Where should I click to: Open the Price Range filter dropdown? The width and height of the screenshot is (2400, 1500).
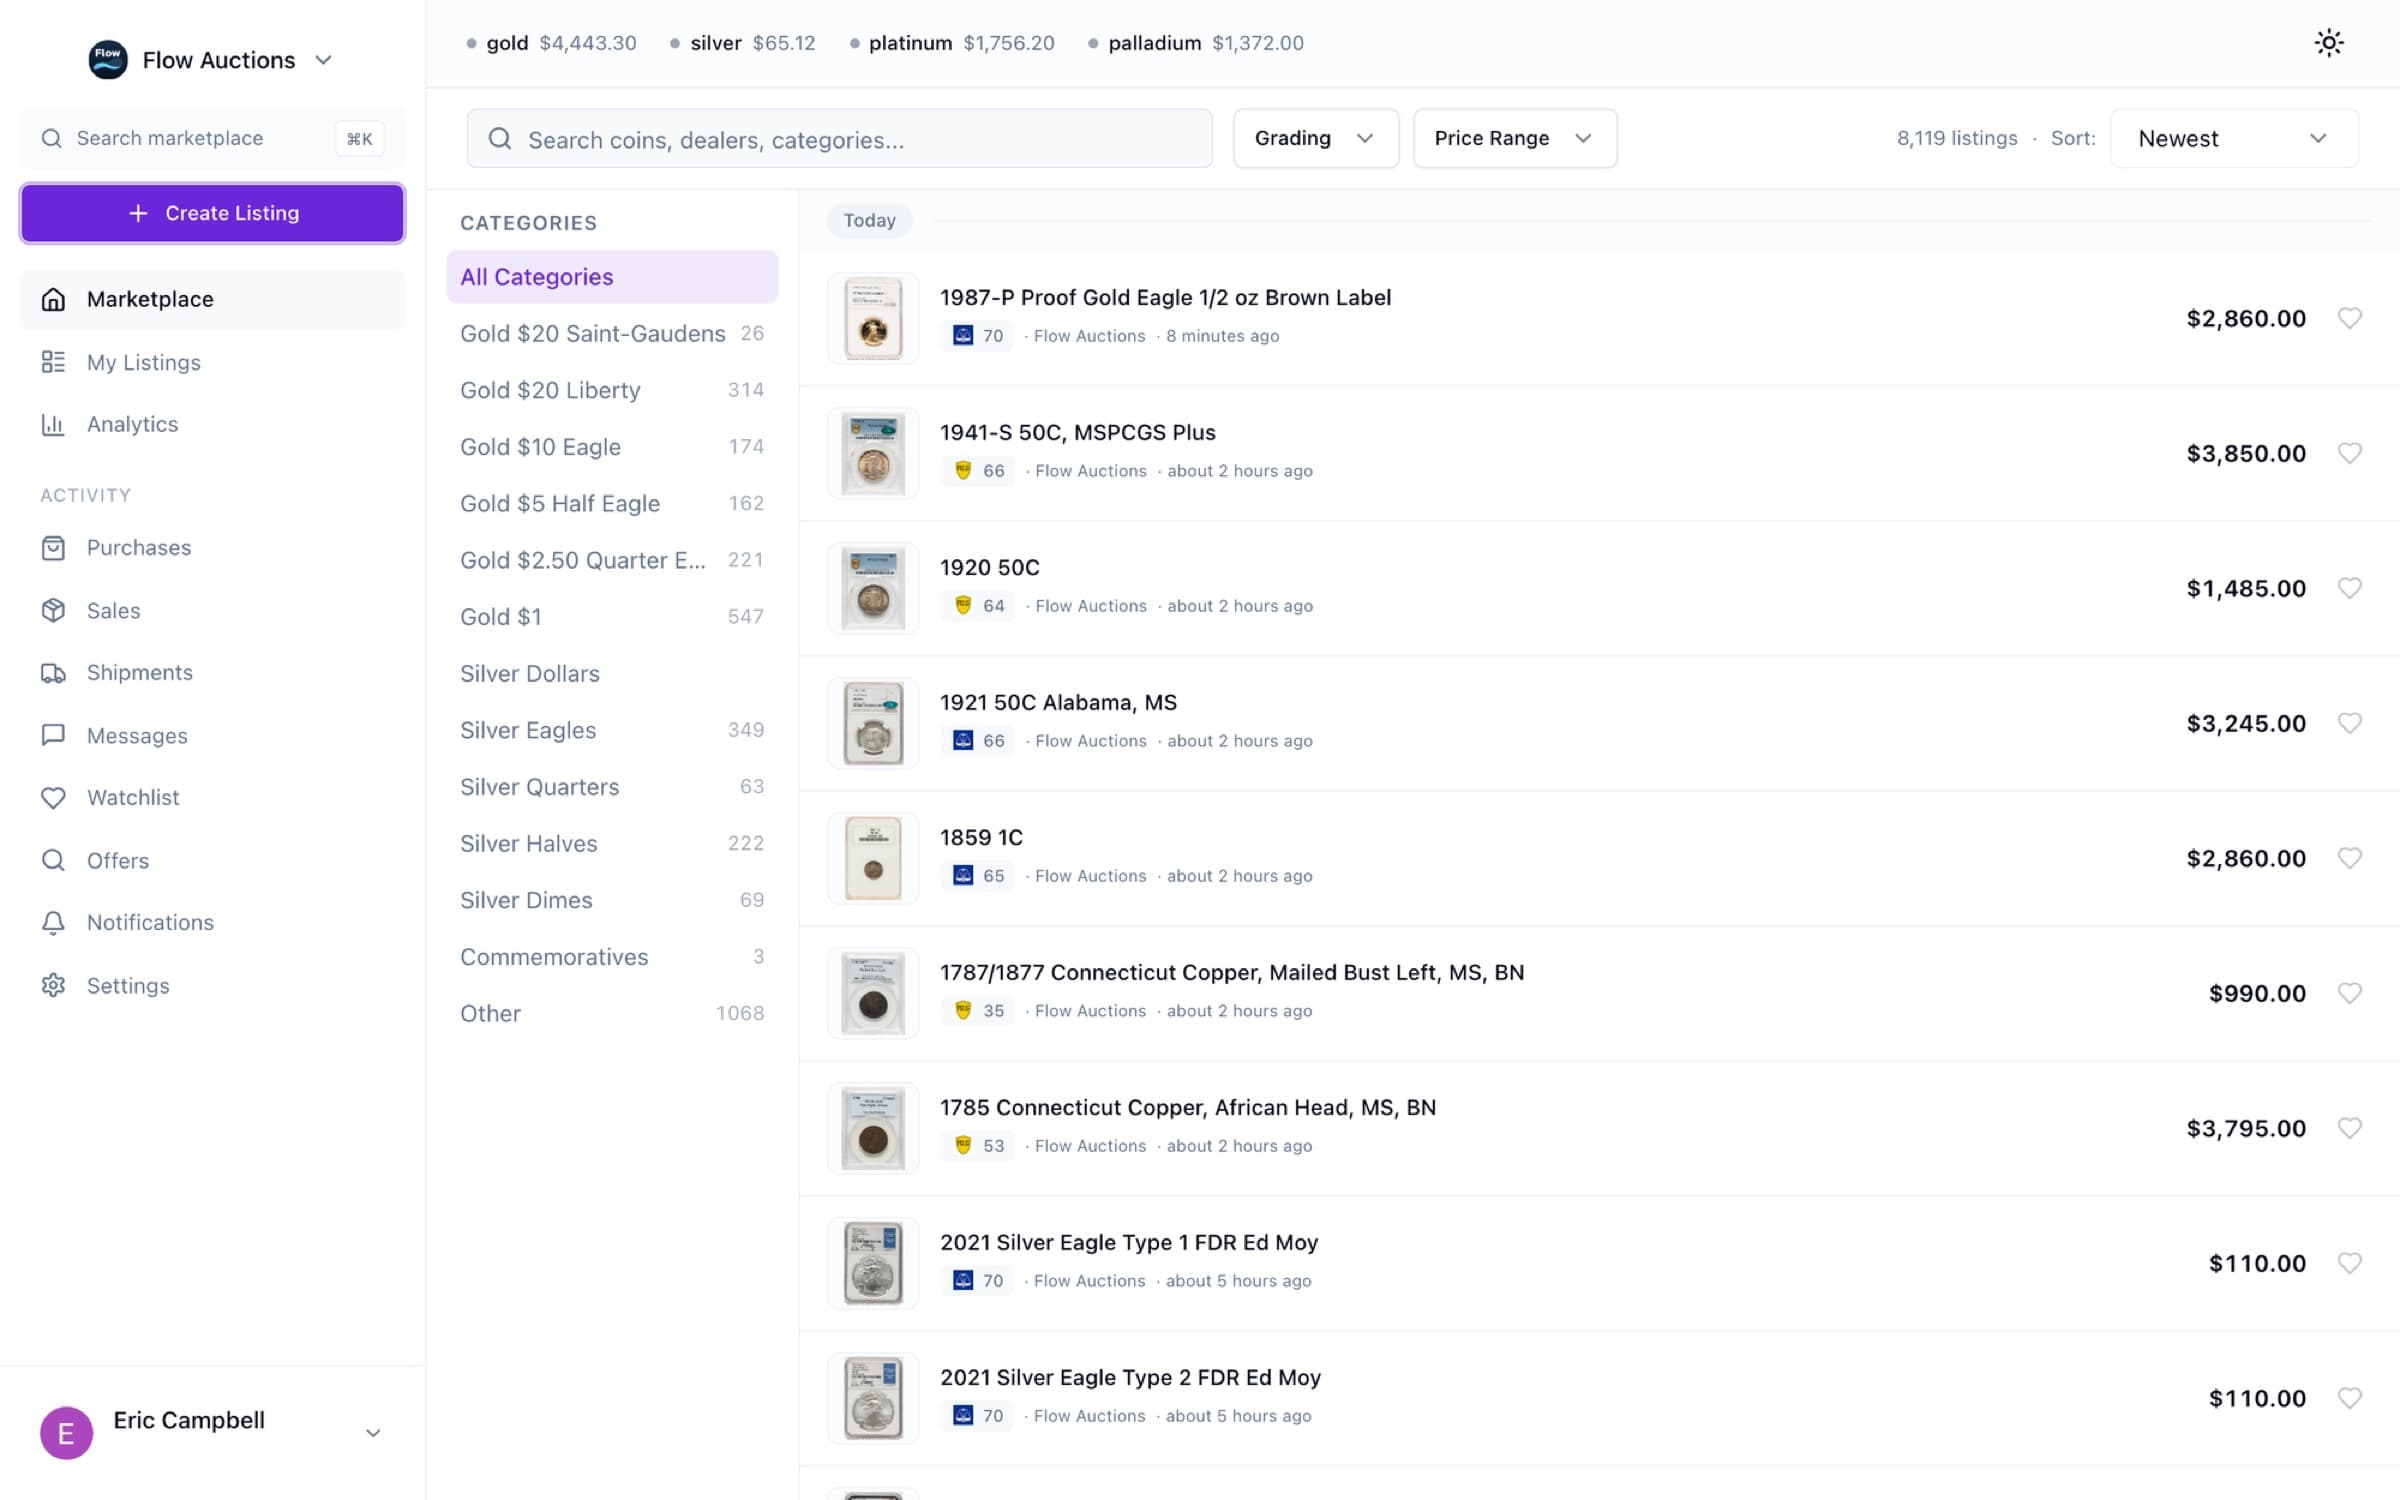[1514, 138]
